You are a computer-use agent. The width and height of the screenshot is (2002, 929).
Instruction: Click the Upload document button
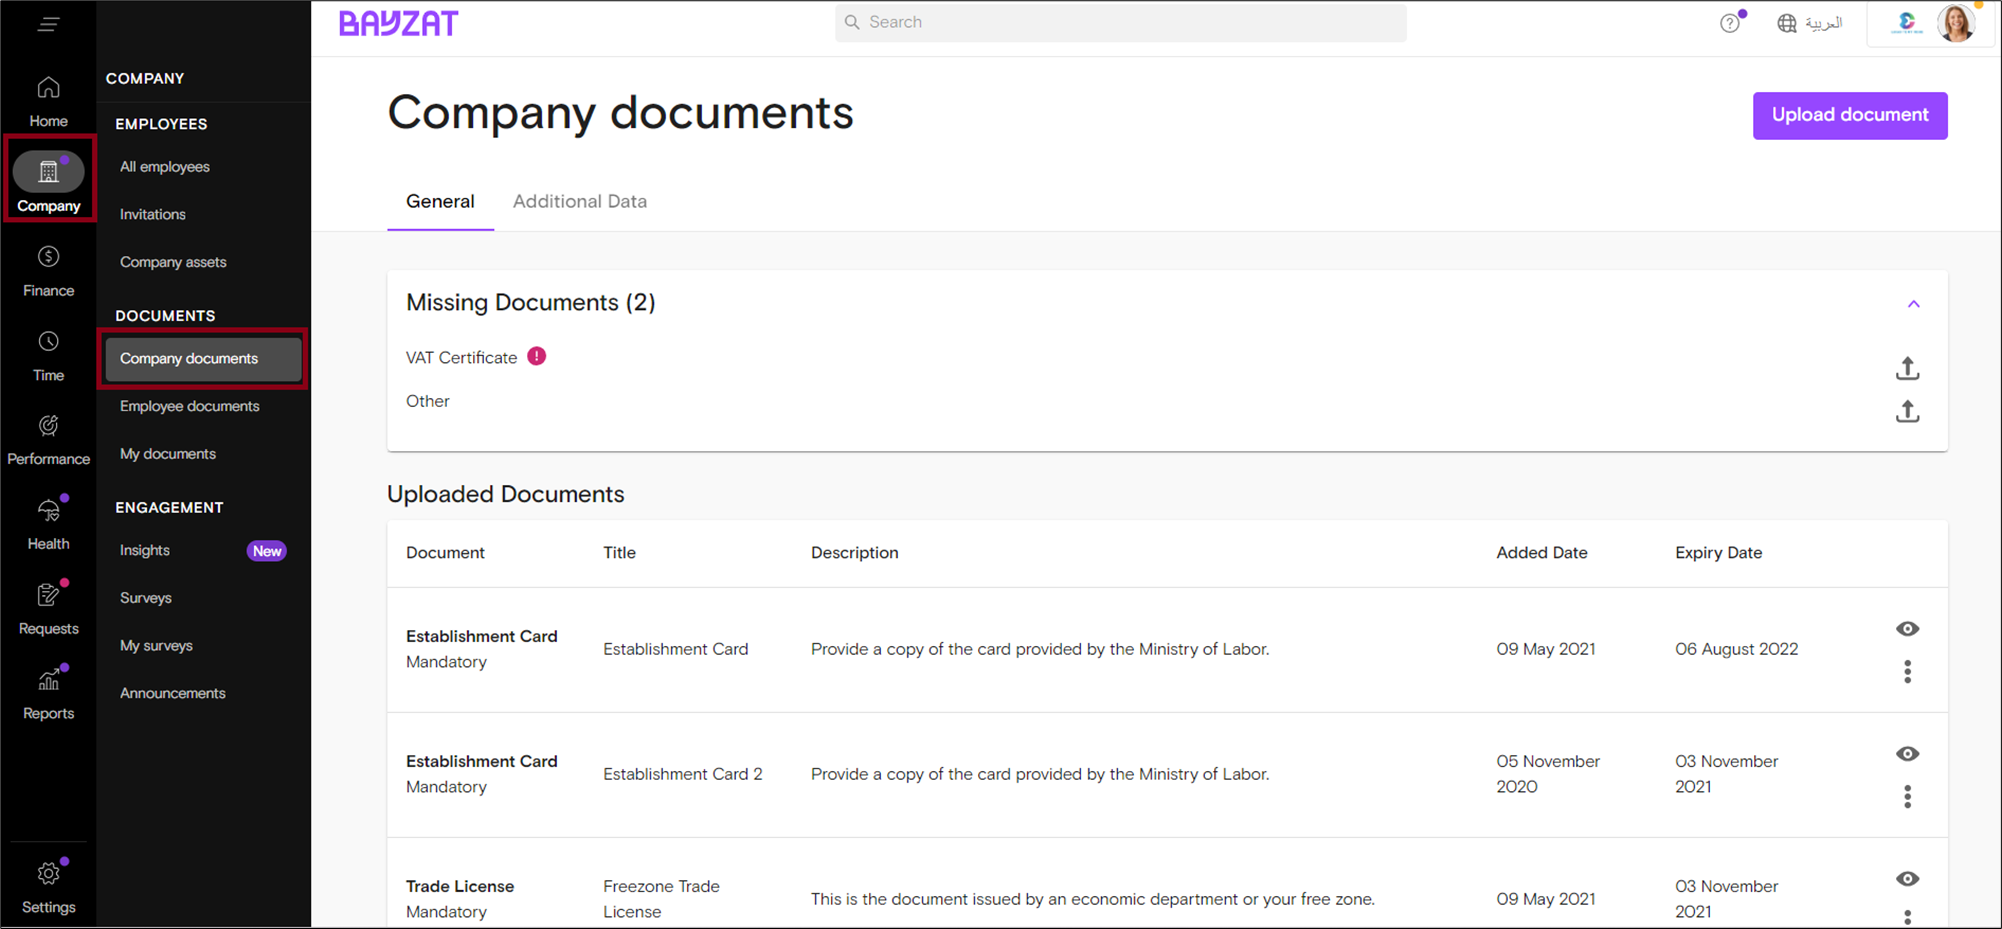[1849, 115]
